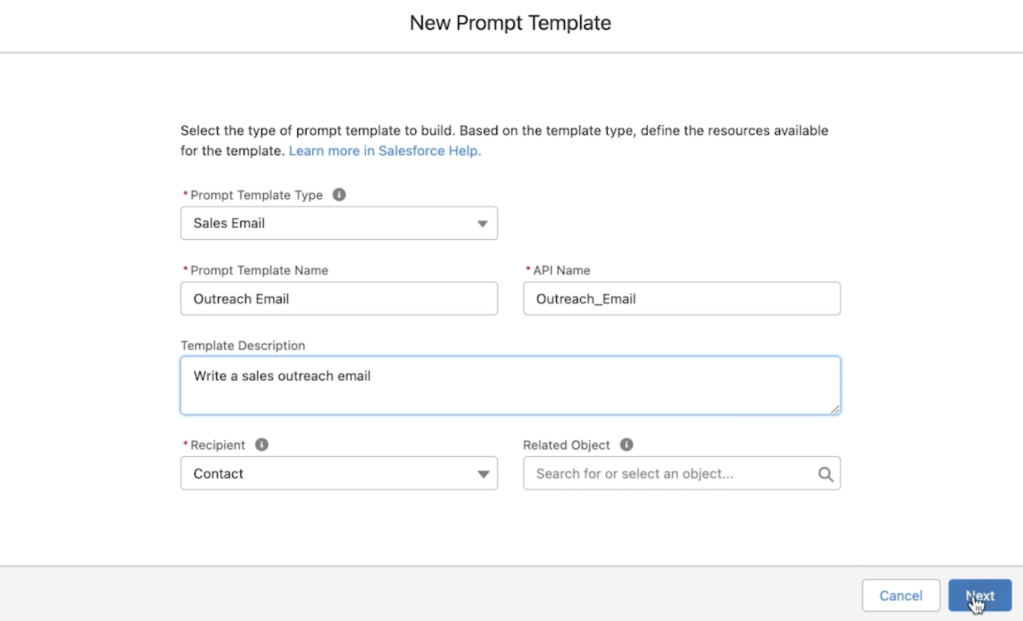Viewport: 1023px width, 621px height.
Task: Click the Prompt Template Name label
Action: pos(259,270)
